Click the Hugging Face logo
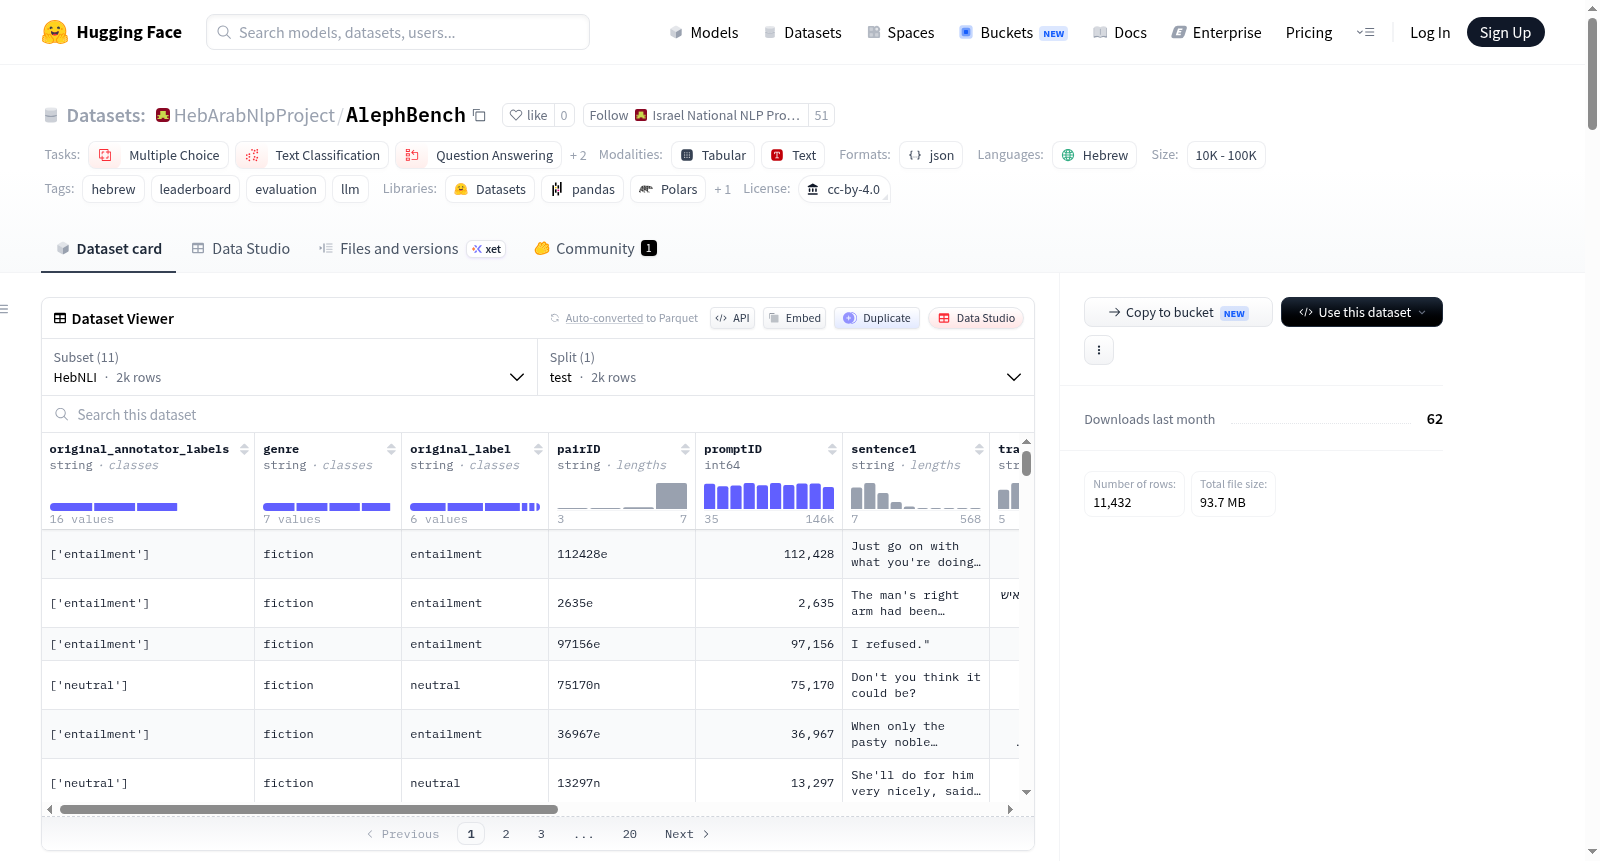The image size is (1600, 861). 111,32
